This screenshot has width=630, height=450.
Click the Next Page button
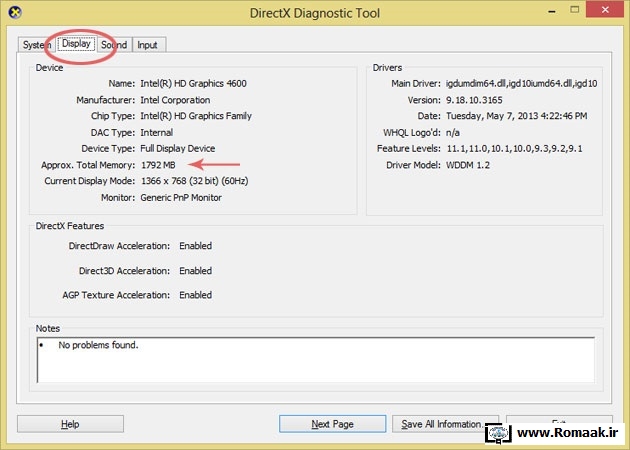(333, 424)
